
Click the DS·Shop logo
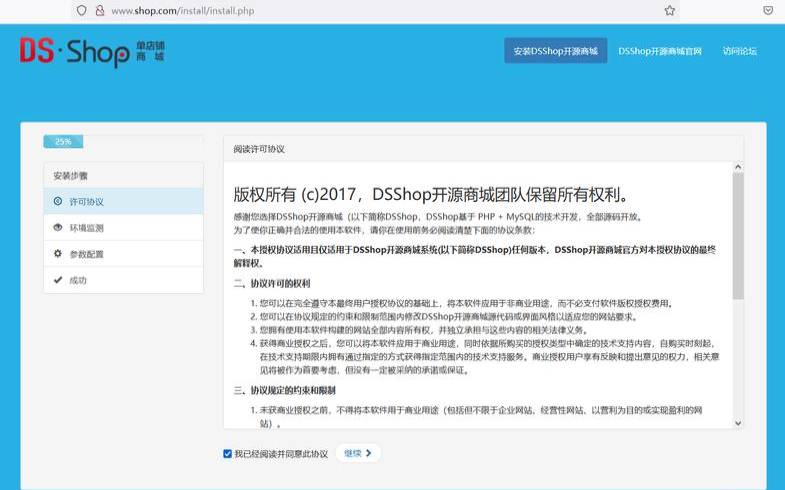pyautogui.click(x=93, y=52)
